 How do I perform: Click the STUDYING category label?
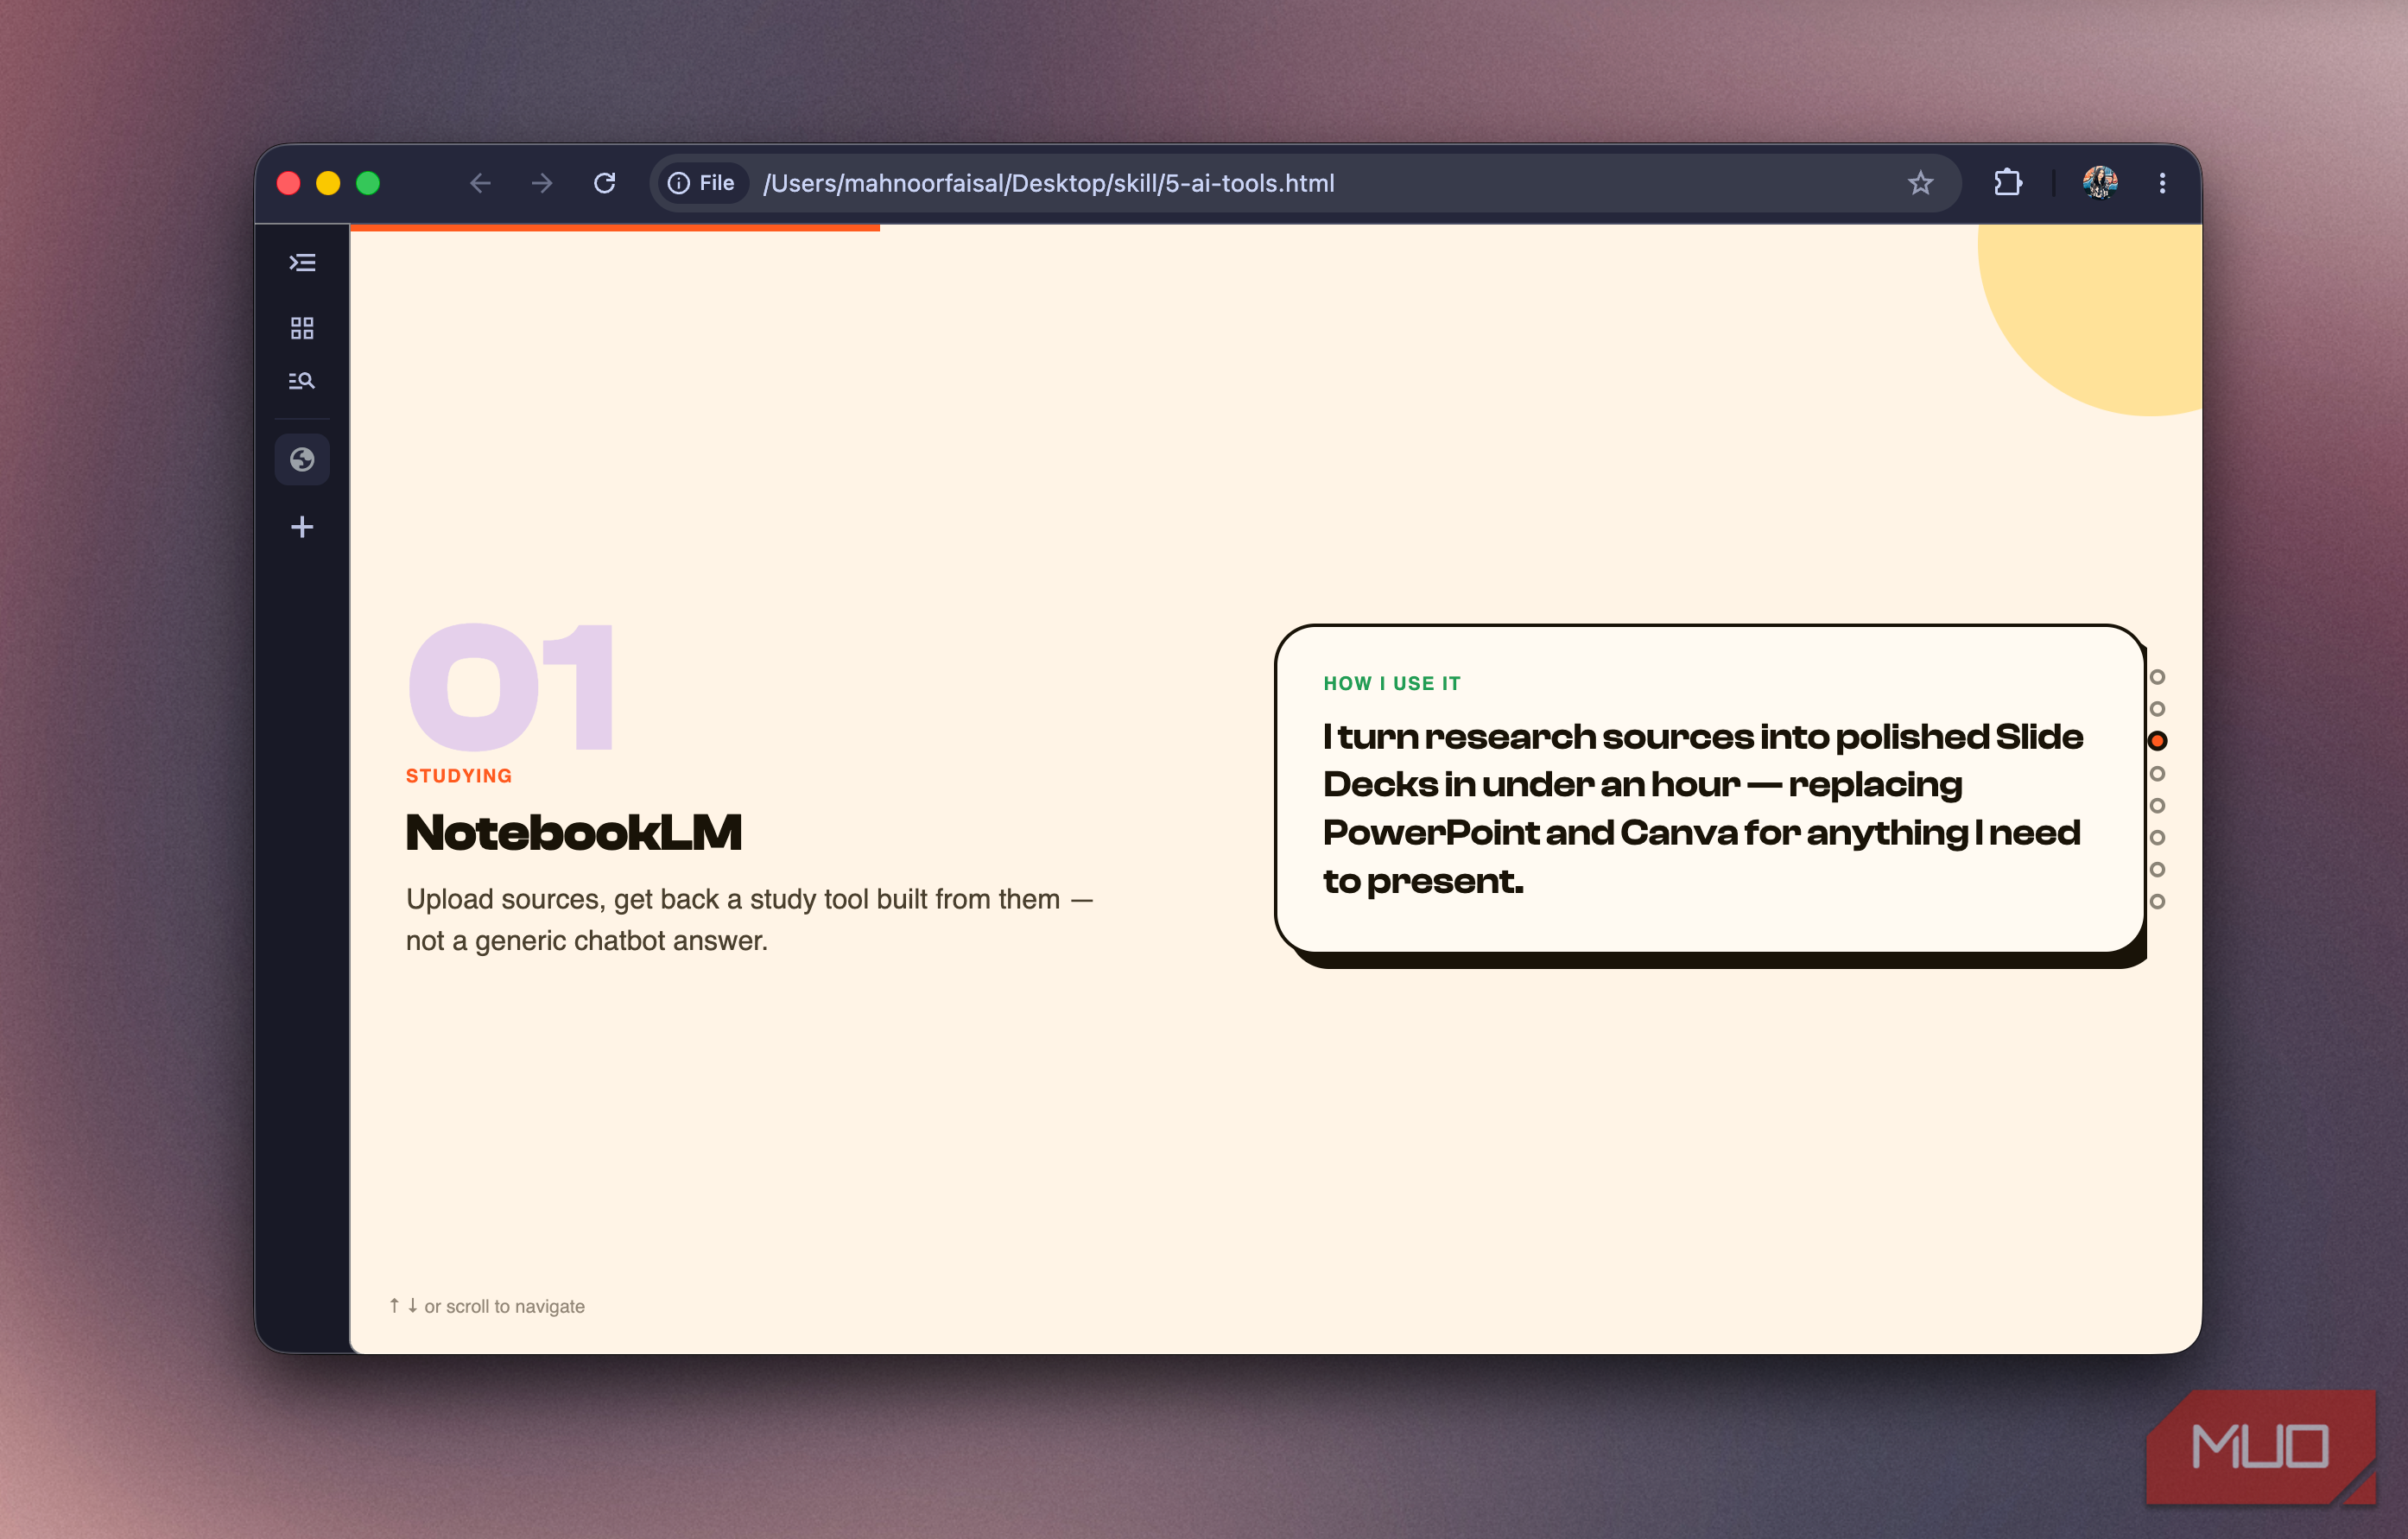point(459,776)
